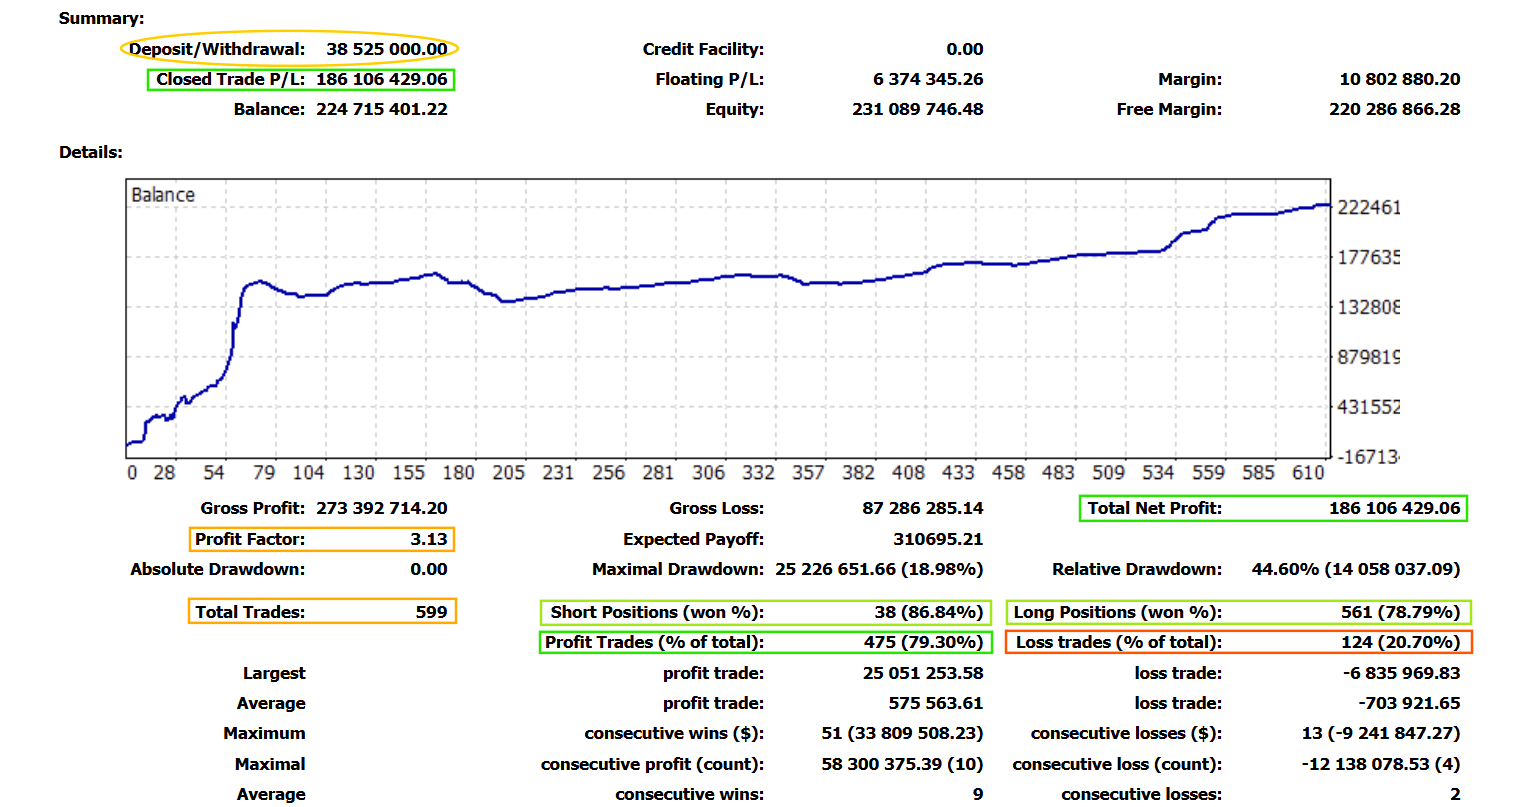Click the Balance value 224 715 401.22
Image resolution: width=1528 pixels, height=807 pixels.
pyautogui.click(x=381, y=110)
